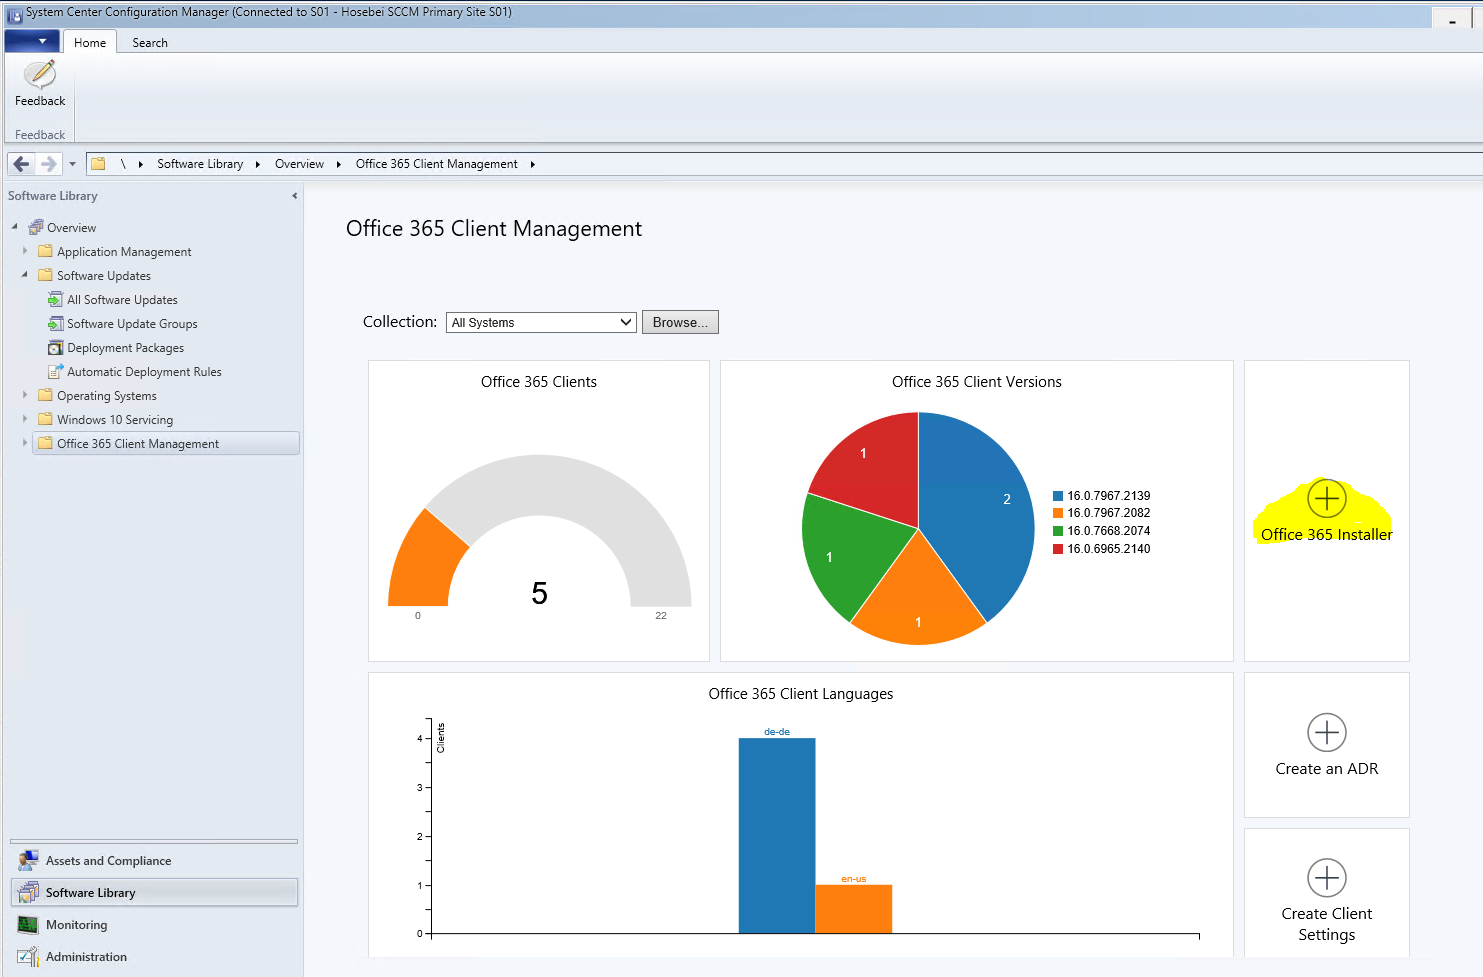The height and width of the screenshot is (977, 1483).
Task: Collapse the Overview tree node
Action: click(x=15, y=227)
